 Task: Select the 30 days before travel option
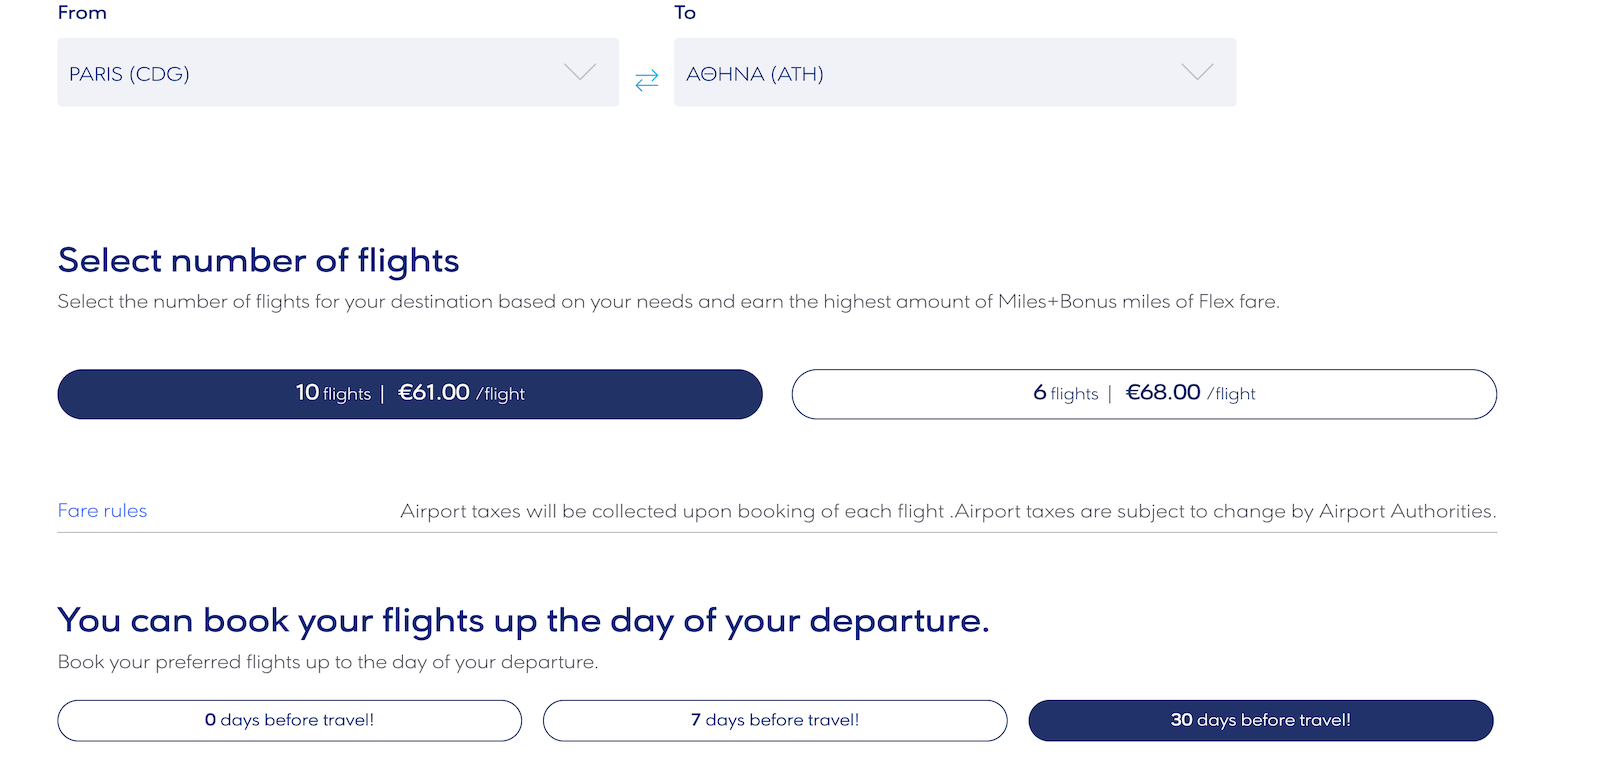(1261, 720)
